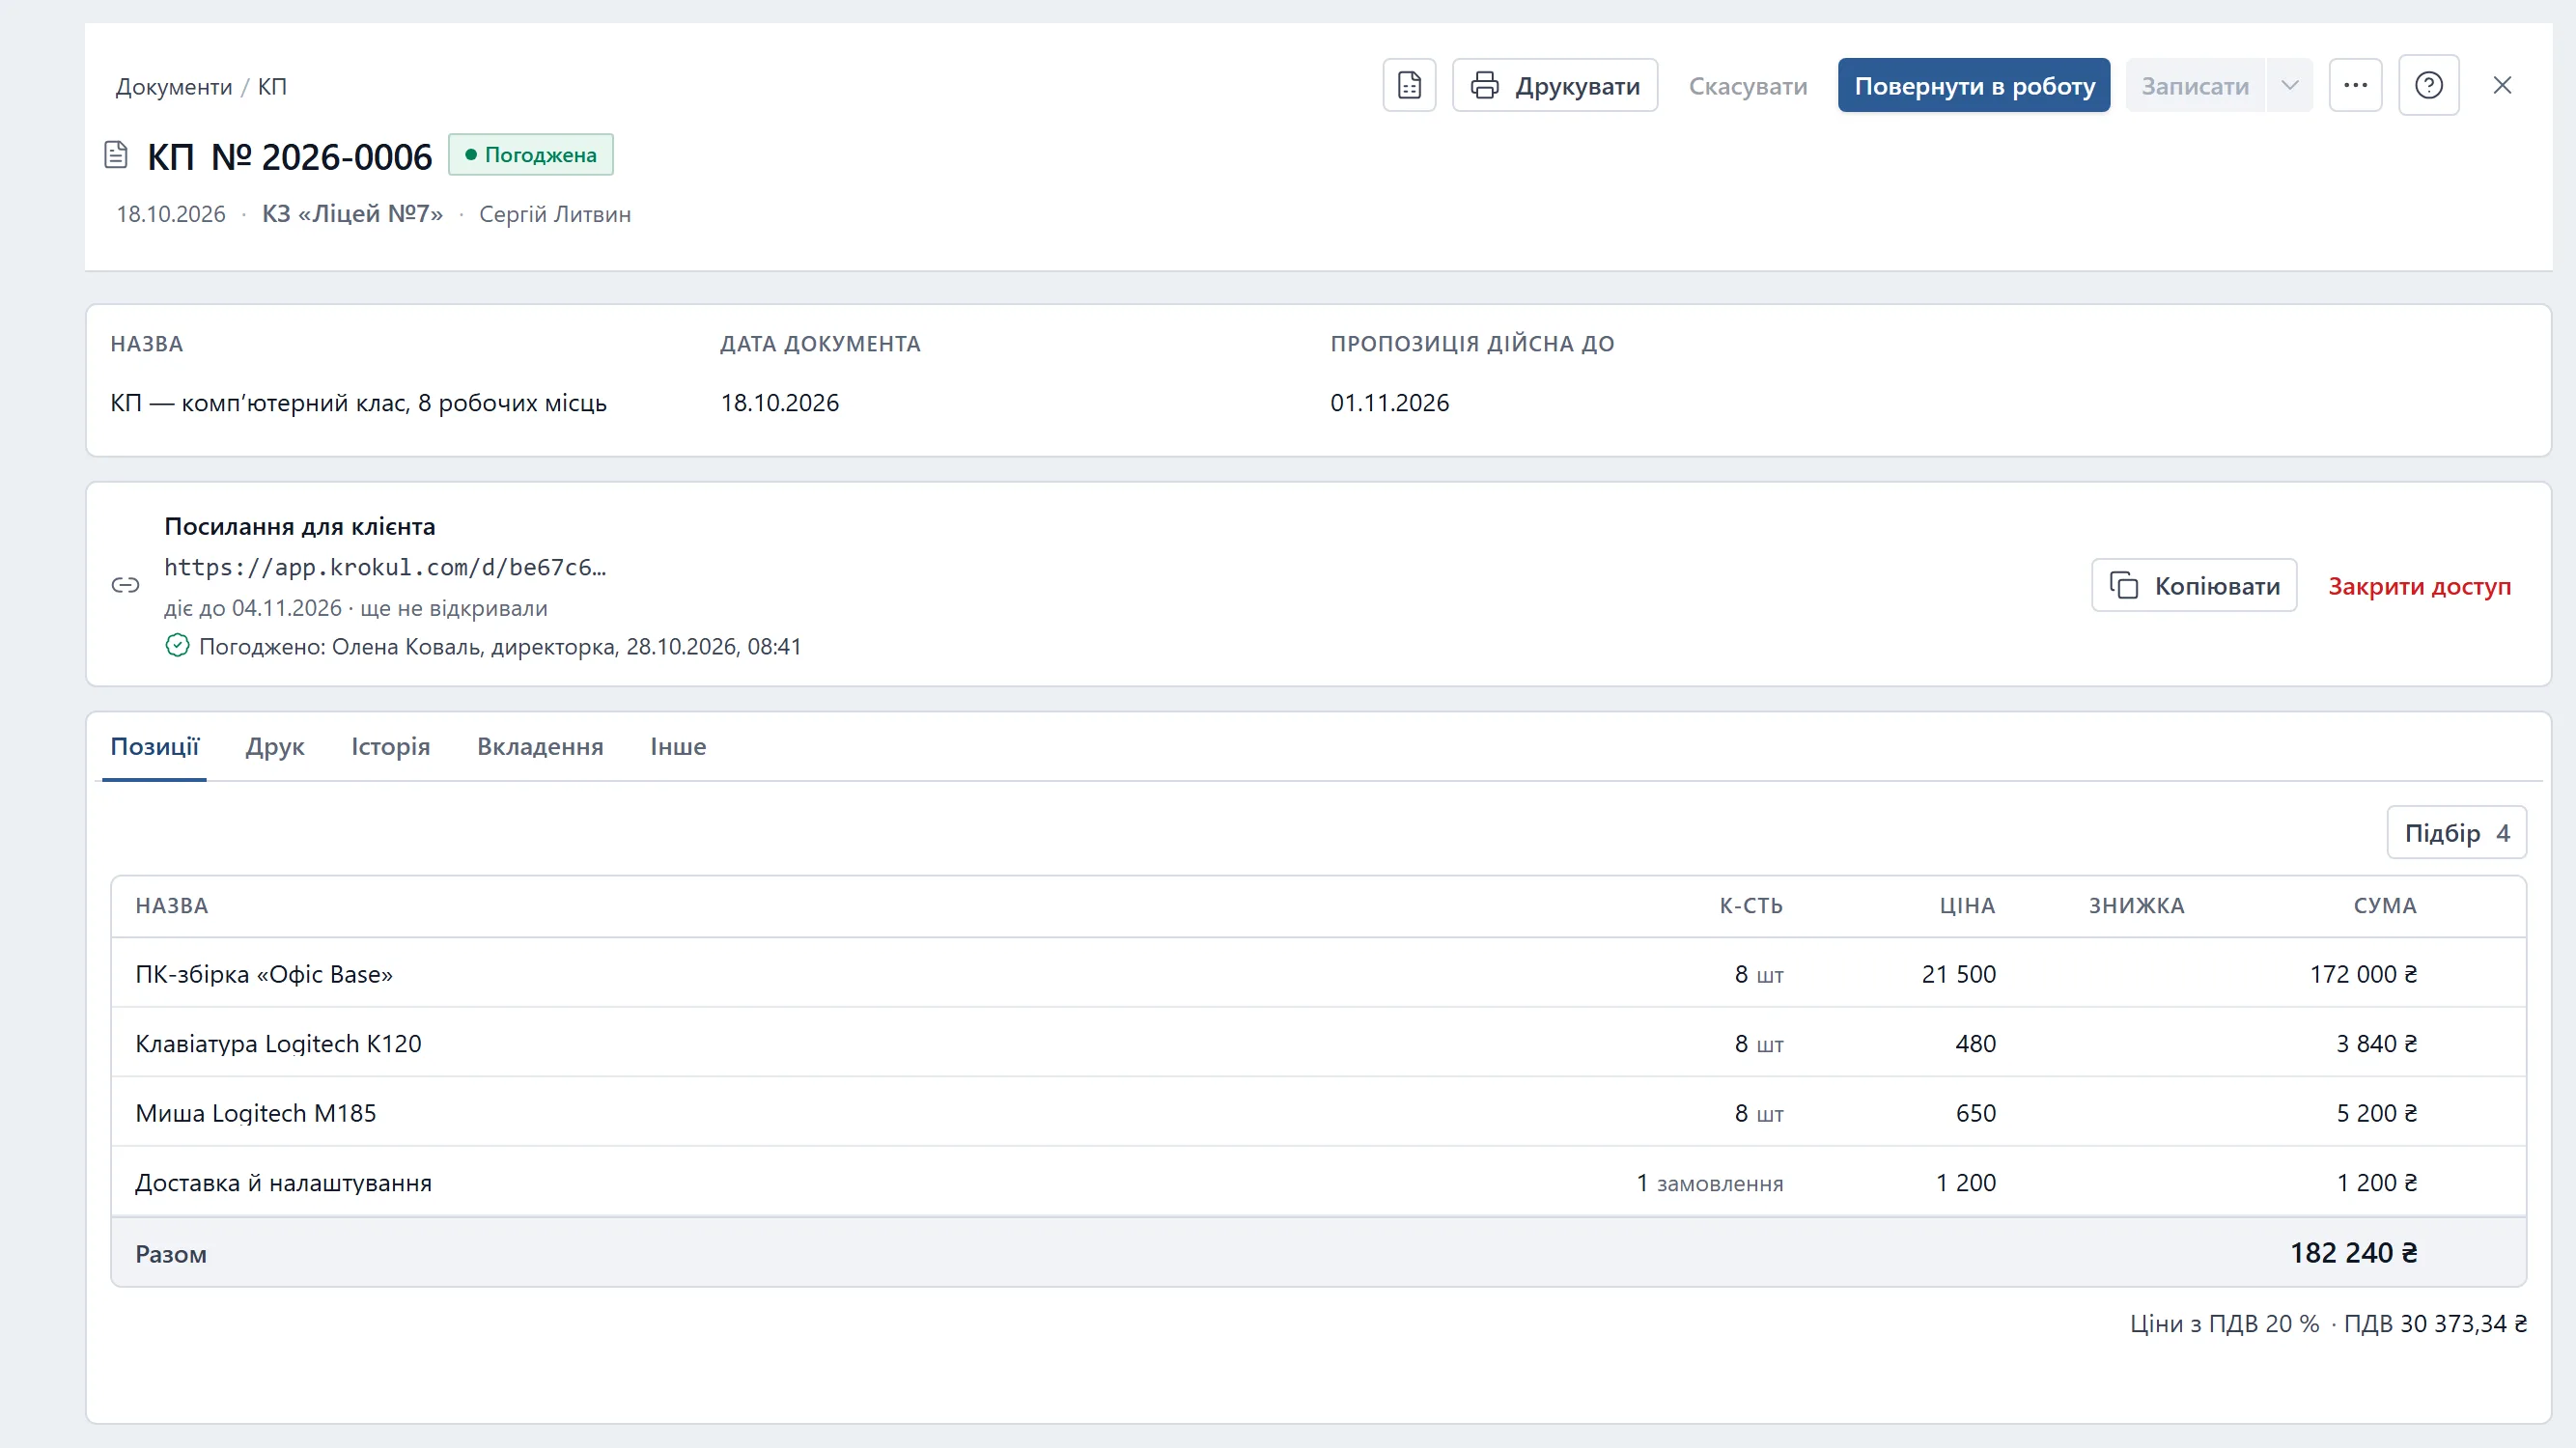Viewport: 2576px width, 1448px height.
Task: Click the СУМА column header
Action: coord(2384,906)
